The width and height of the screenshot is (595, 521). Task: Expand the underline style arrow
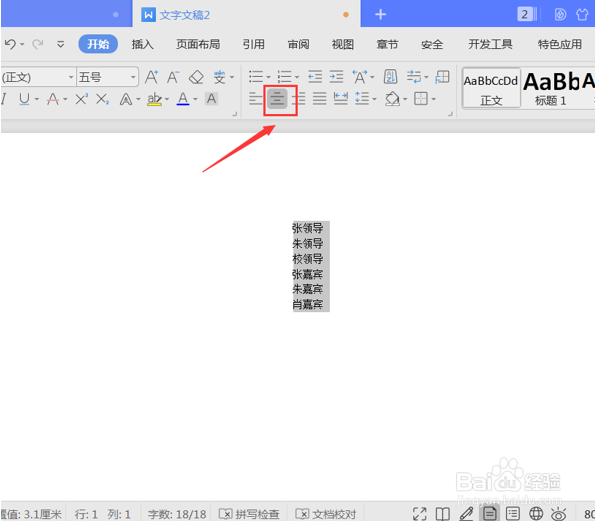click(37, 99)
